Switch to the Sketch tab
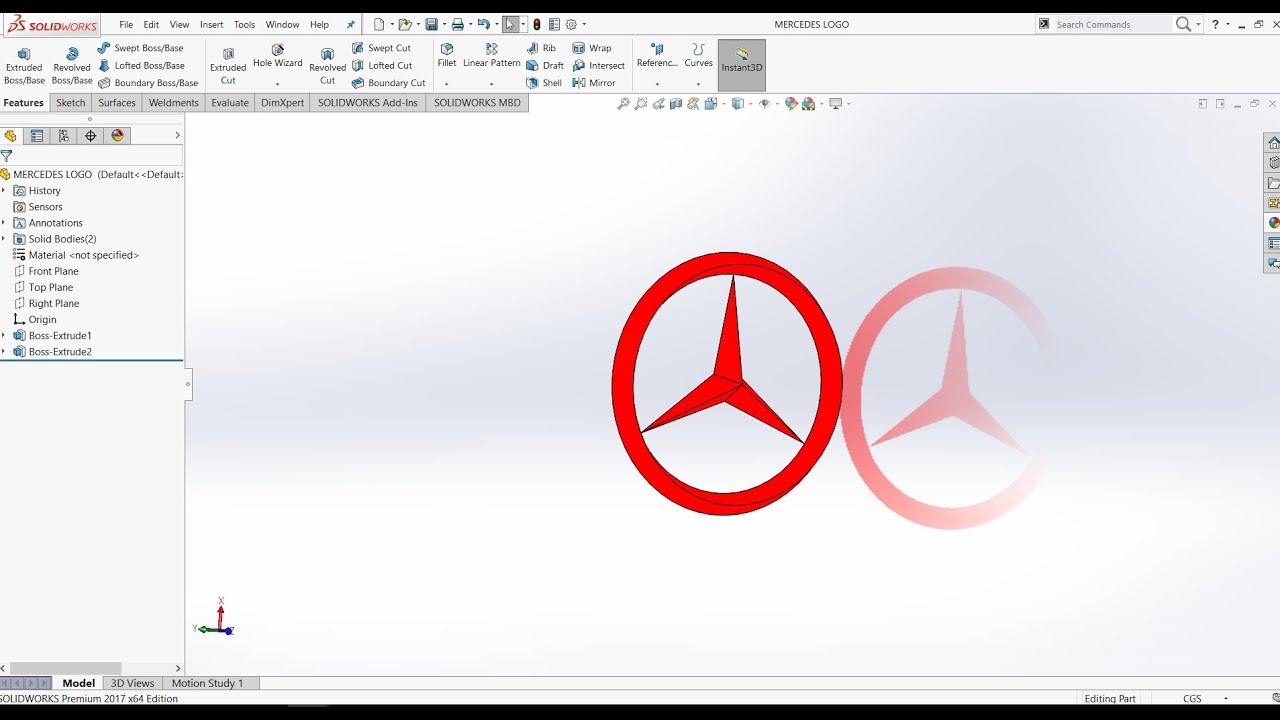 tap(71, 102)
